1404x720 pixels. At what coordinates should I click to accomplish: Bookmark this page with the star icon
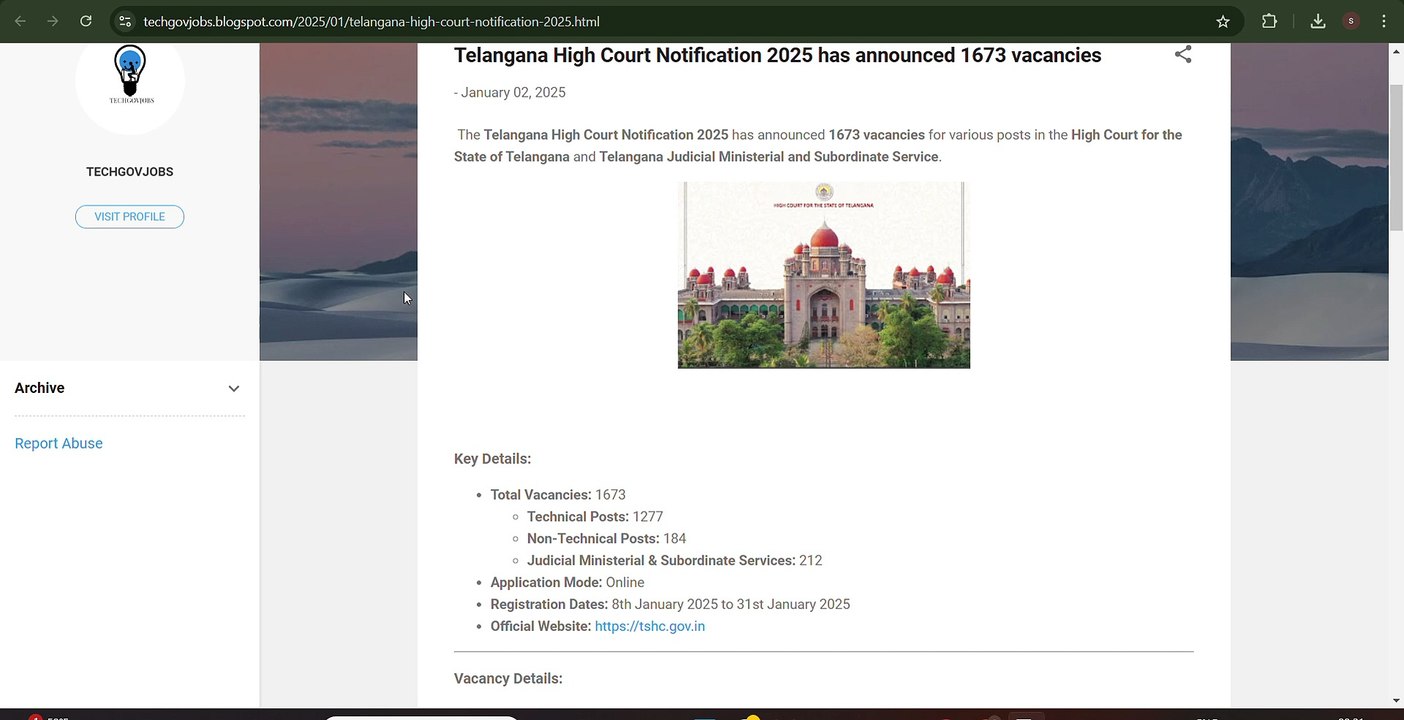click(x=1222, y=21)
